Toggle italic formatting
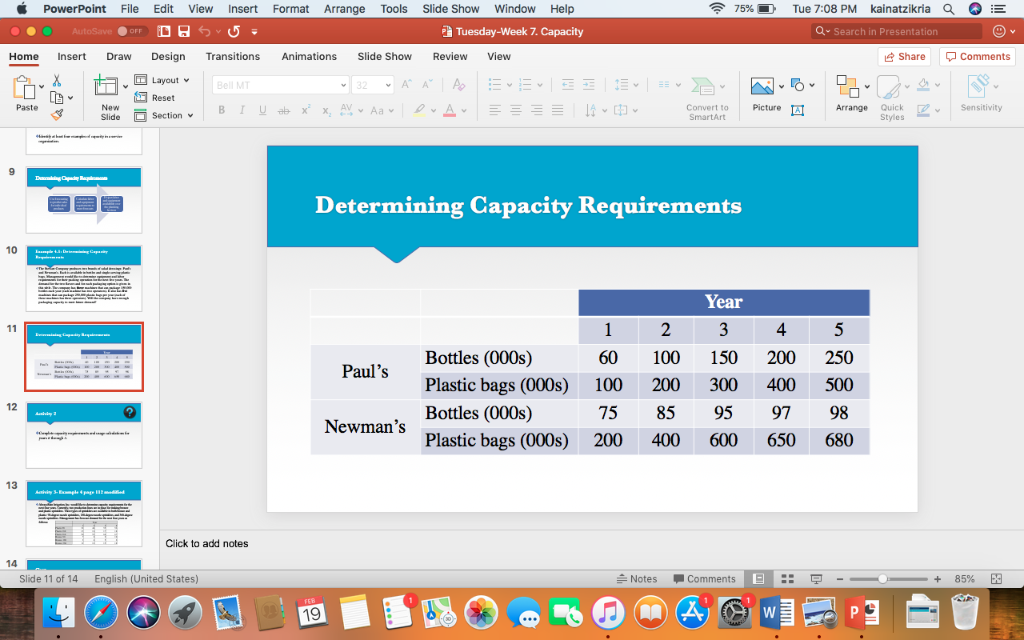 242,110
